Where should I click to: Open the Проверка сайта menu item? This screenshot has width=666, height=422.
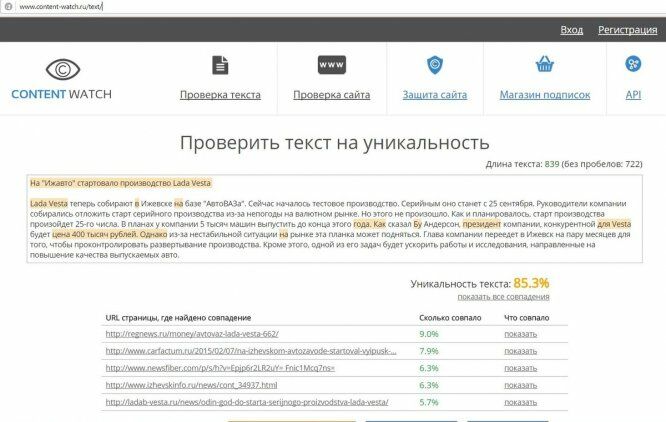[332, 95]
